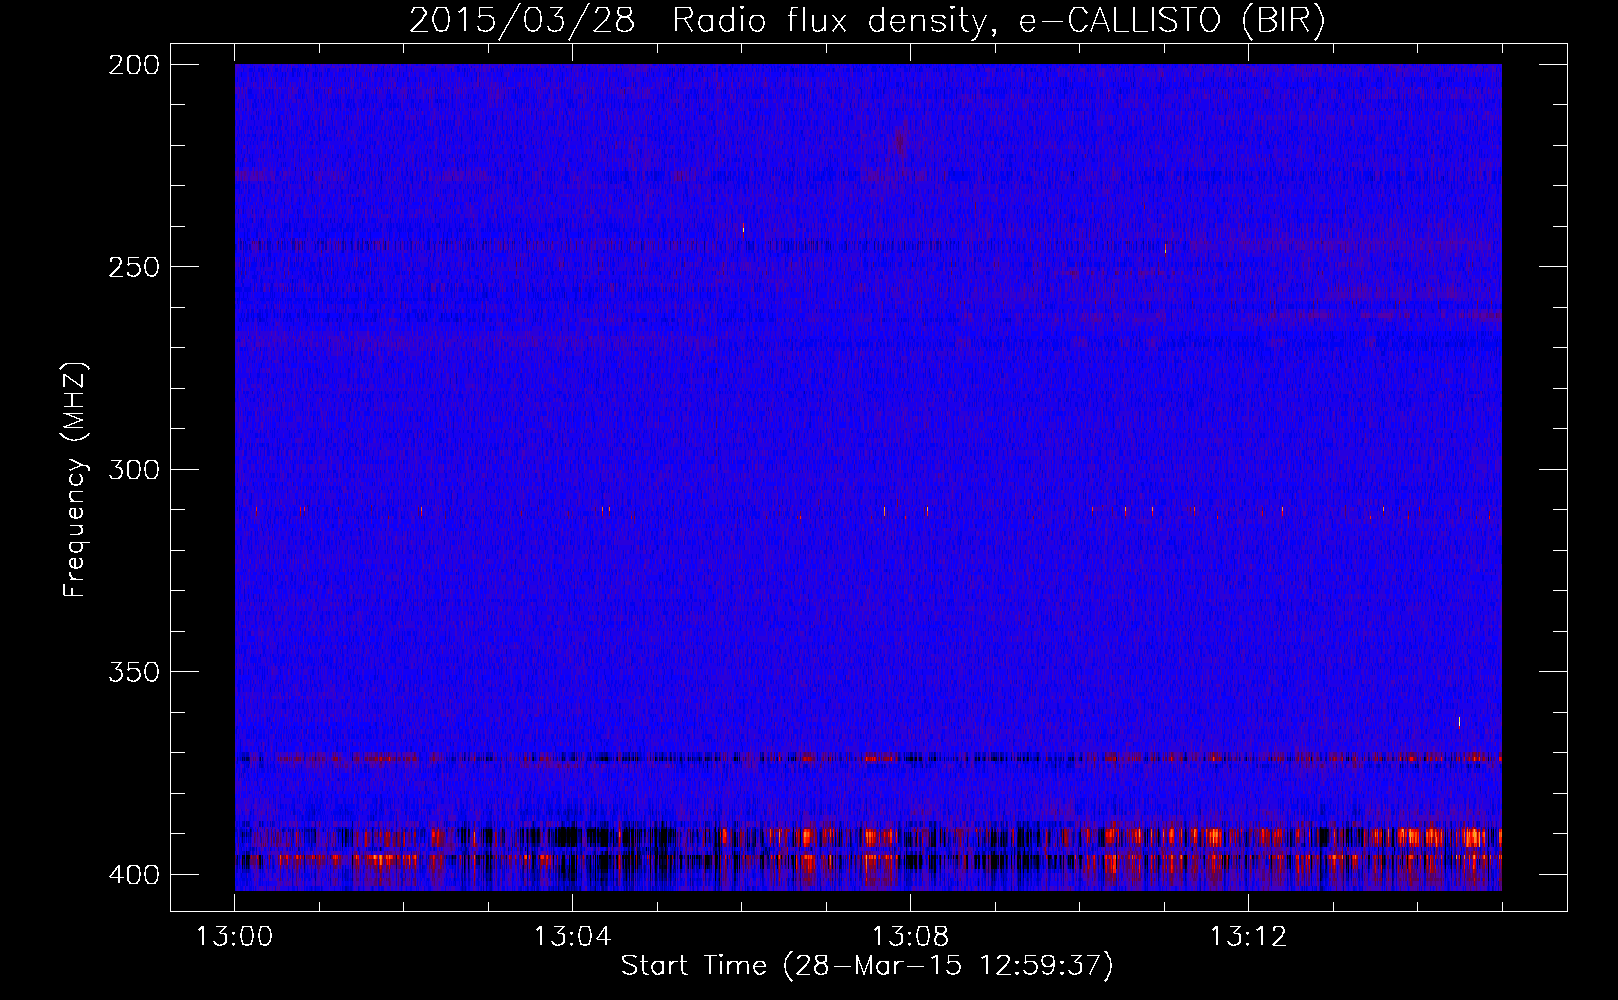Click the 300 frequency tick label
The height and width of the screenshot is (1000, 1618).
click(x=133, y=469)
